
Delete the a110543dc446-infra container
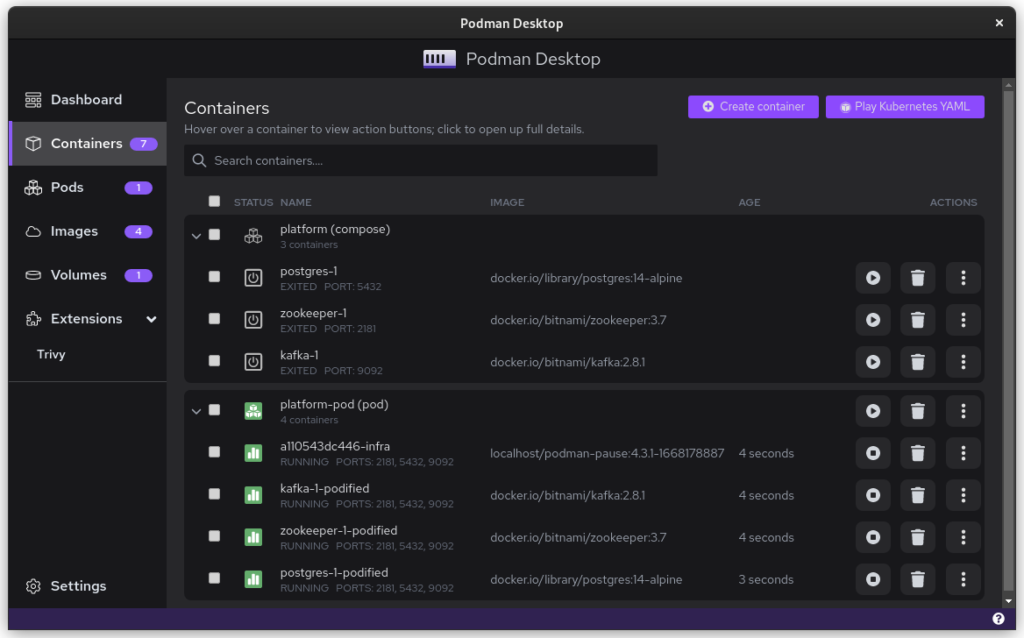point(918,454)
